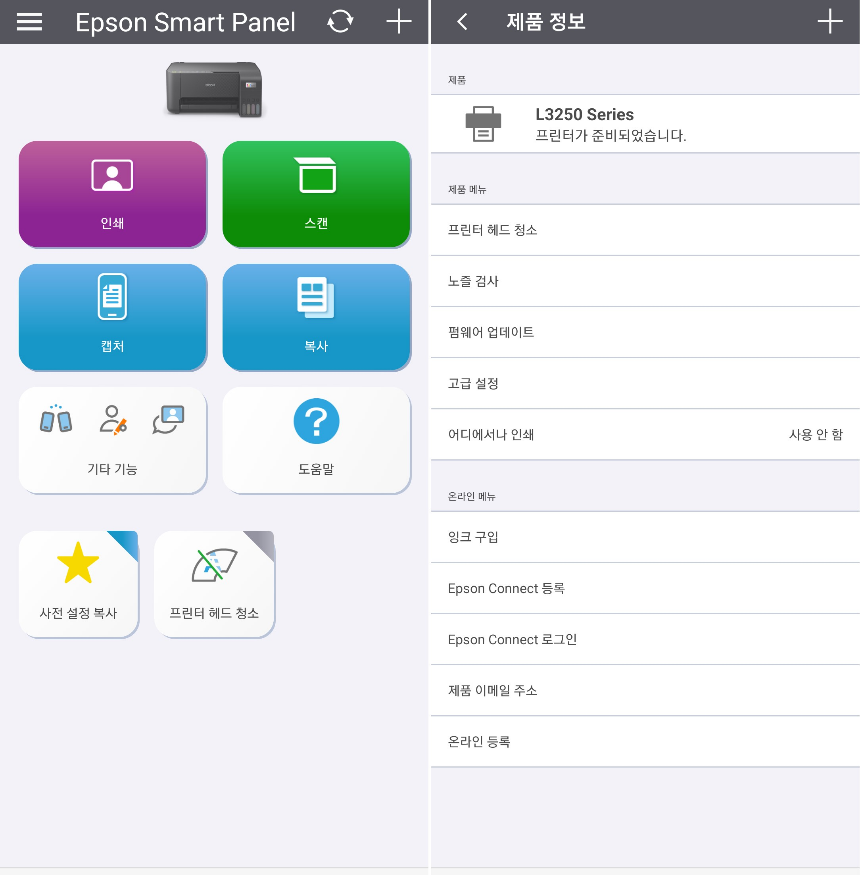The image size is (860, 875).
Task: Open 어디에서나 인쇄 menu item
Action: (x=645, y=434)
